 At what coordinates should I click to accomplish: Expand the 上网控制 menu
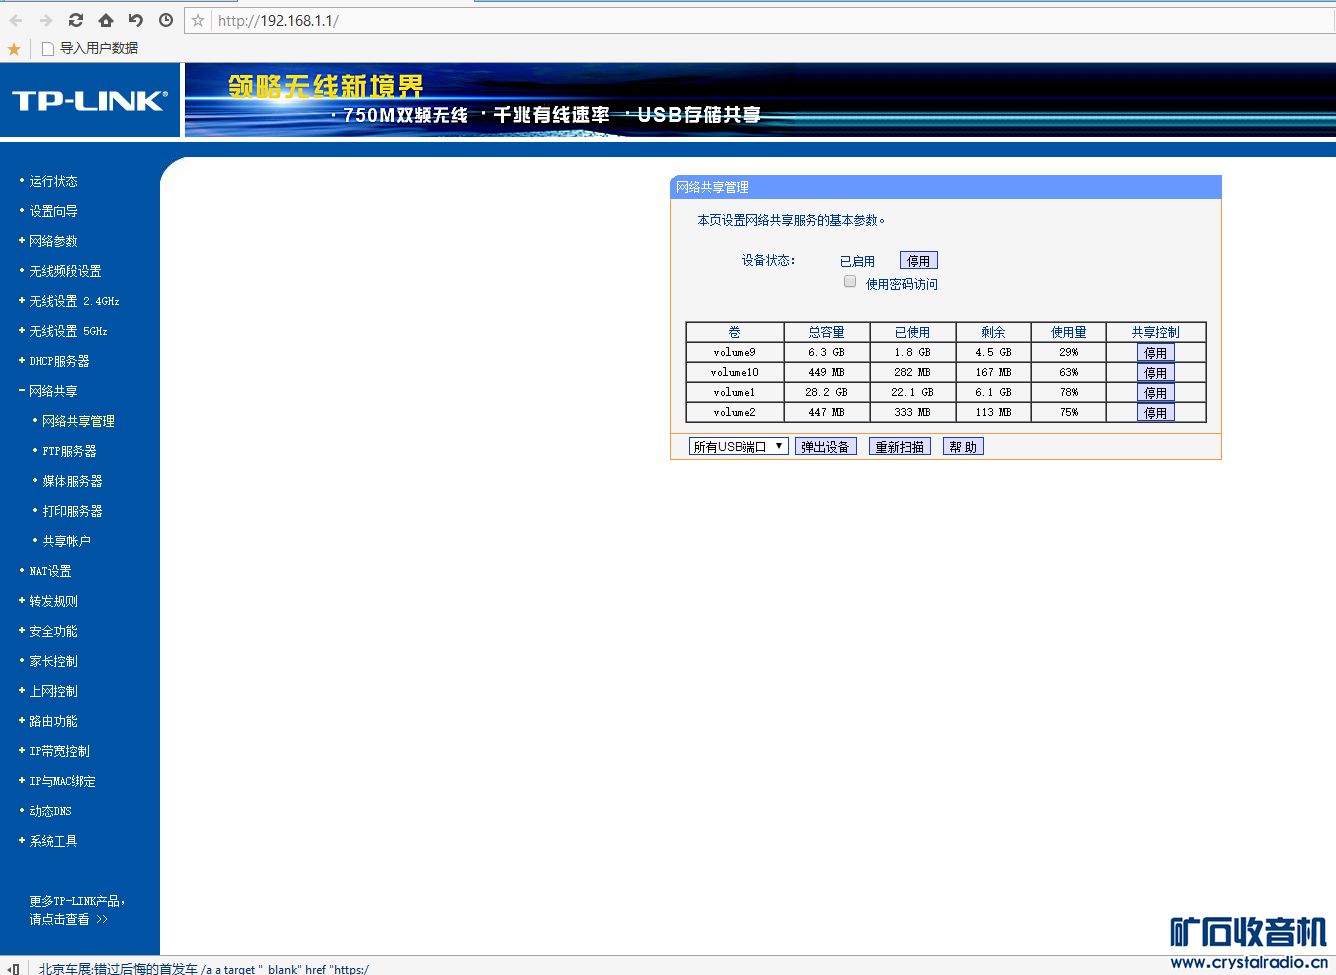tap(53, 691)
